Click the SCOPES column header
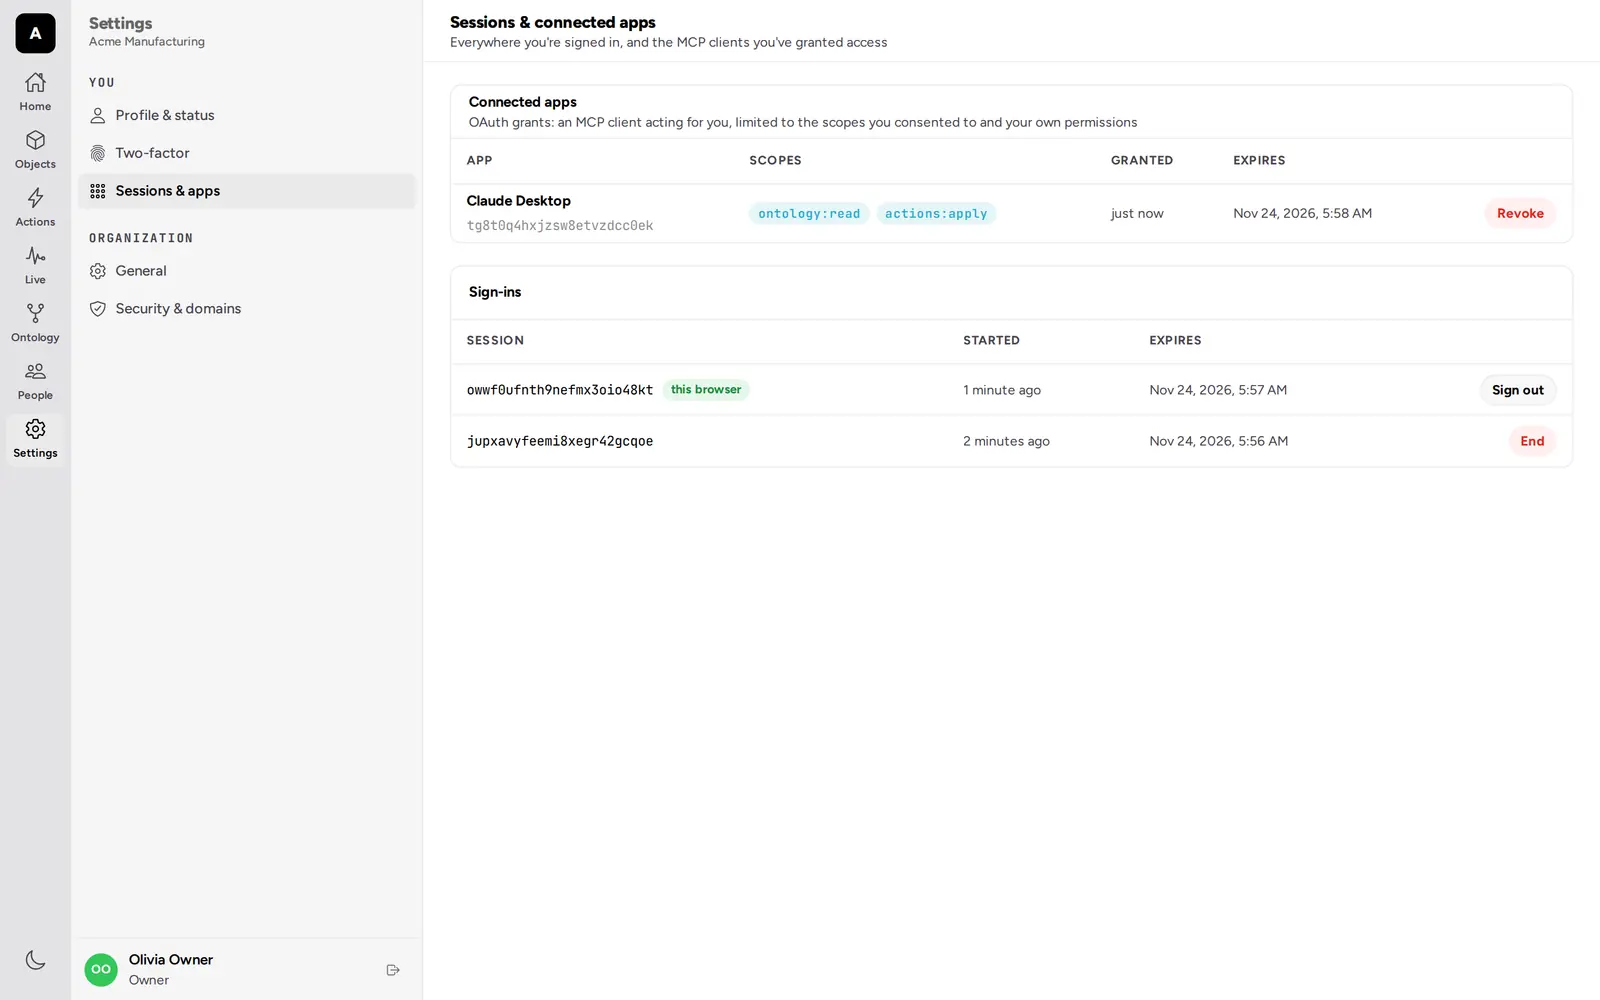 pos(775,160)
